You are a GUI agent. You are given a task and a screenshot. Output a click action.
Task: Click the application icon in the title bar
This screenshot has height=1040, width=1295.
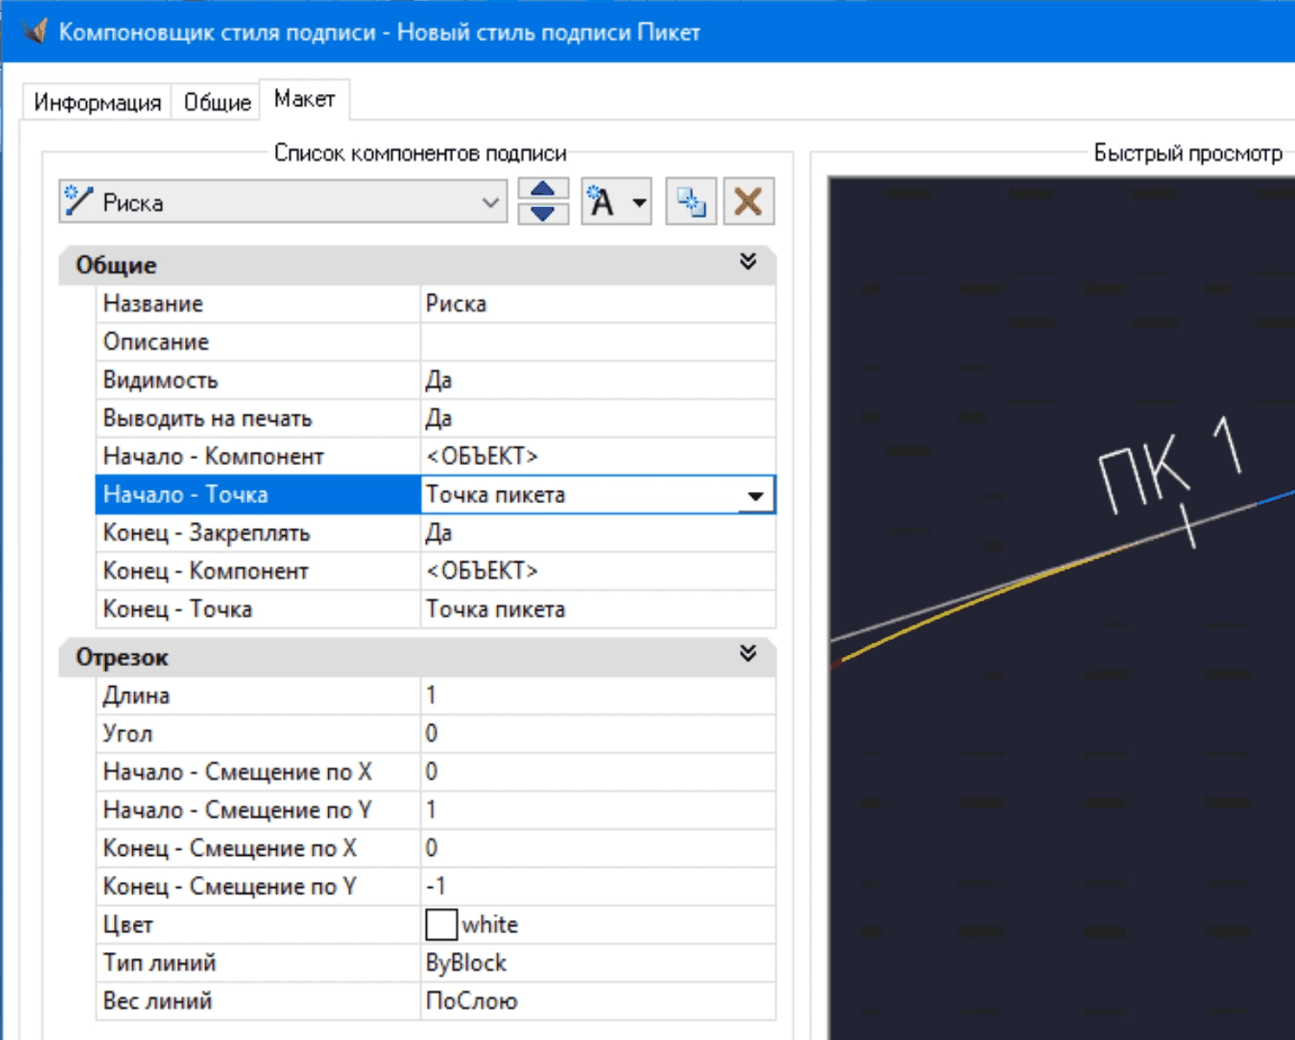click(x=33, y=32)
